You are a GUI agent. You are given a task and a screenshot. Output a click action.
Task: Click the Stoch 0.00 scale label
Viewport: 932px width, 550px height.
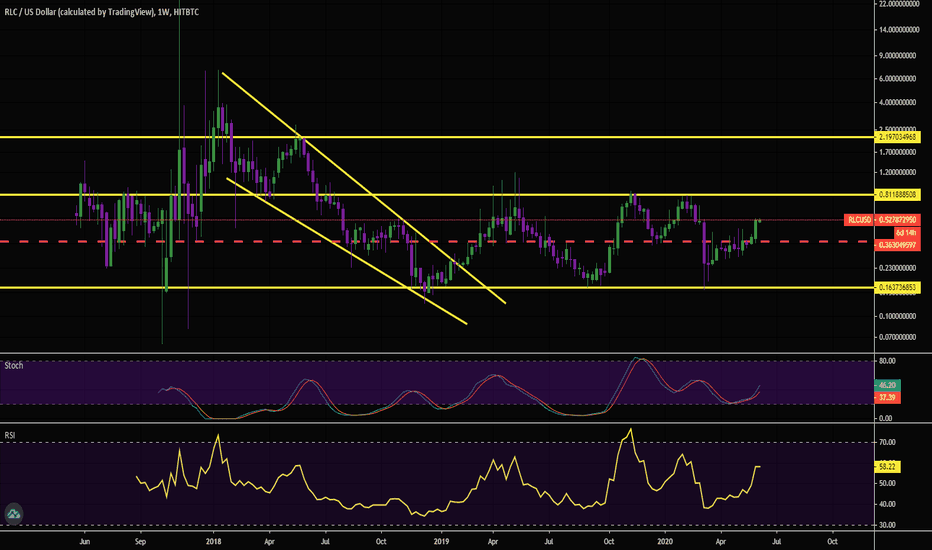point(886,418)
